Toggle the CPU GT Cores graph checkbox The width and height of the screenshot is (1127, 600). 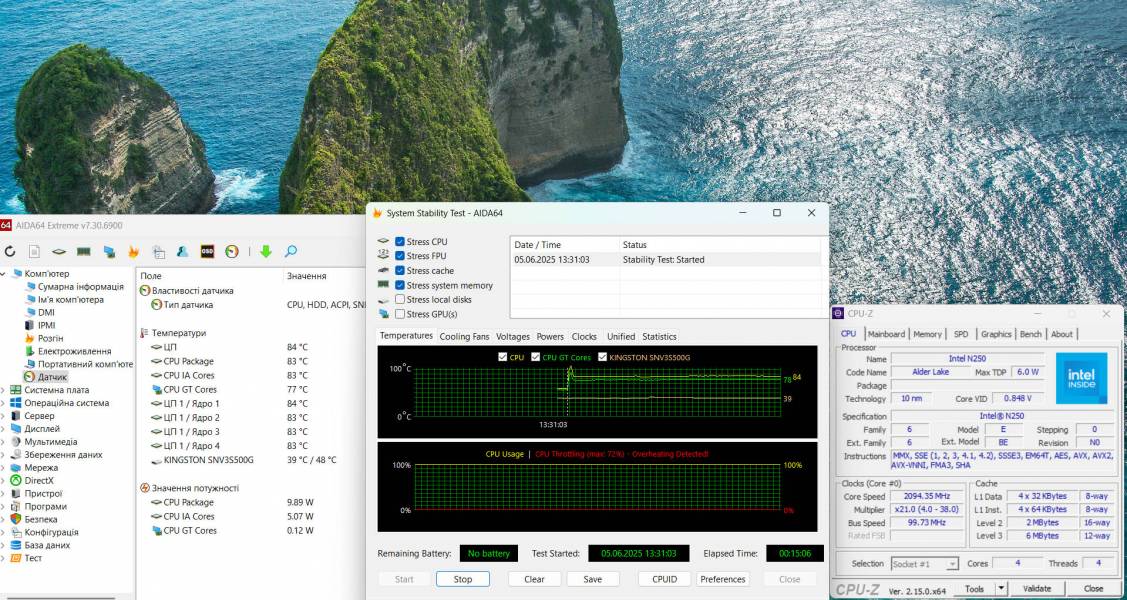(x=535, y=357)
